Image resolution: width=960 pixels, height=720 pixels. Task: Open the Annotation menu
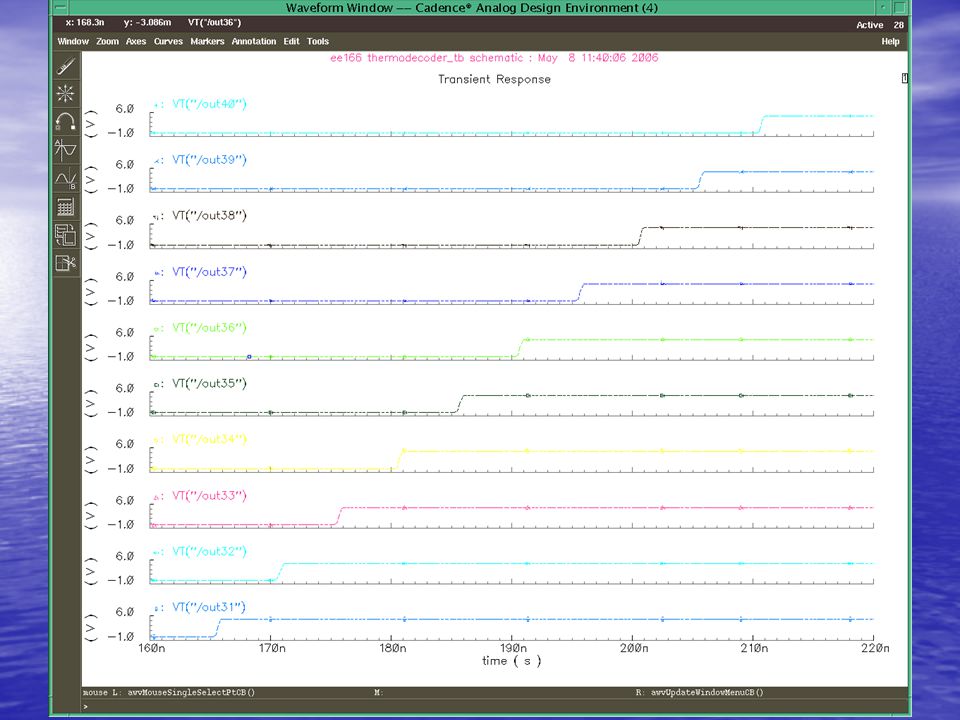tap(253, 41)
